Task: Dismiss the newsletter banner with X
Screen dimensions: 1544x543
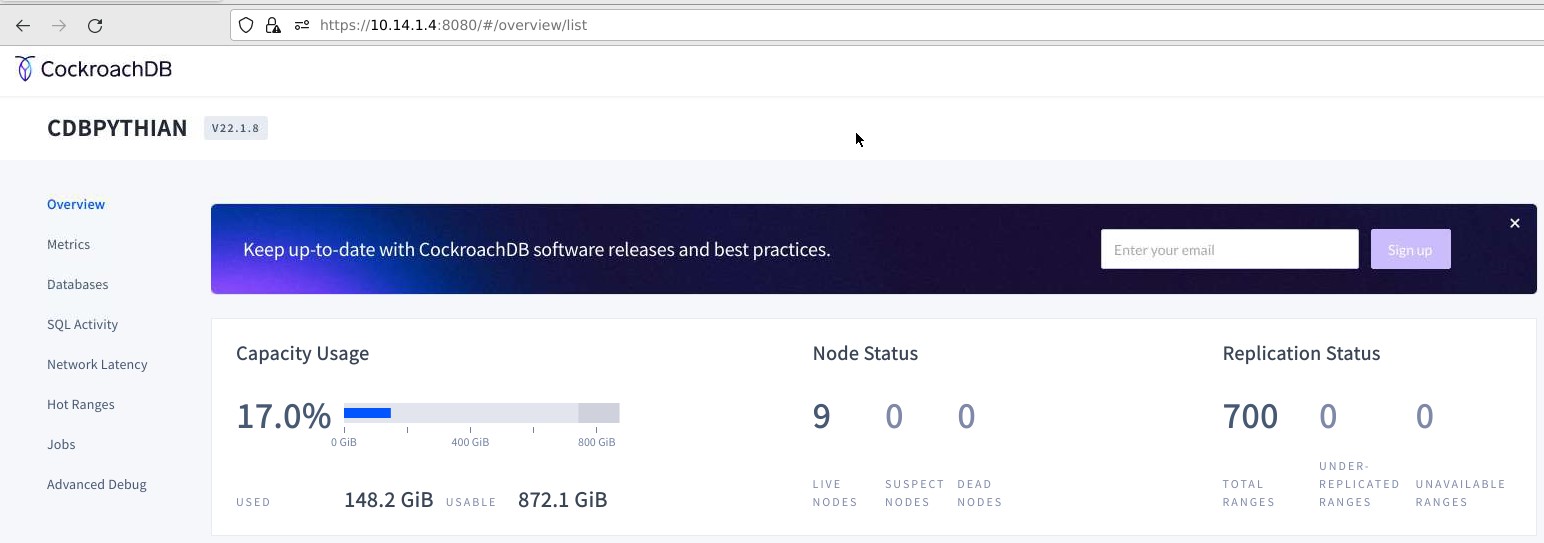Action: (1514, 223)
